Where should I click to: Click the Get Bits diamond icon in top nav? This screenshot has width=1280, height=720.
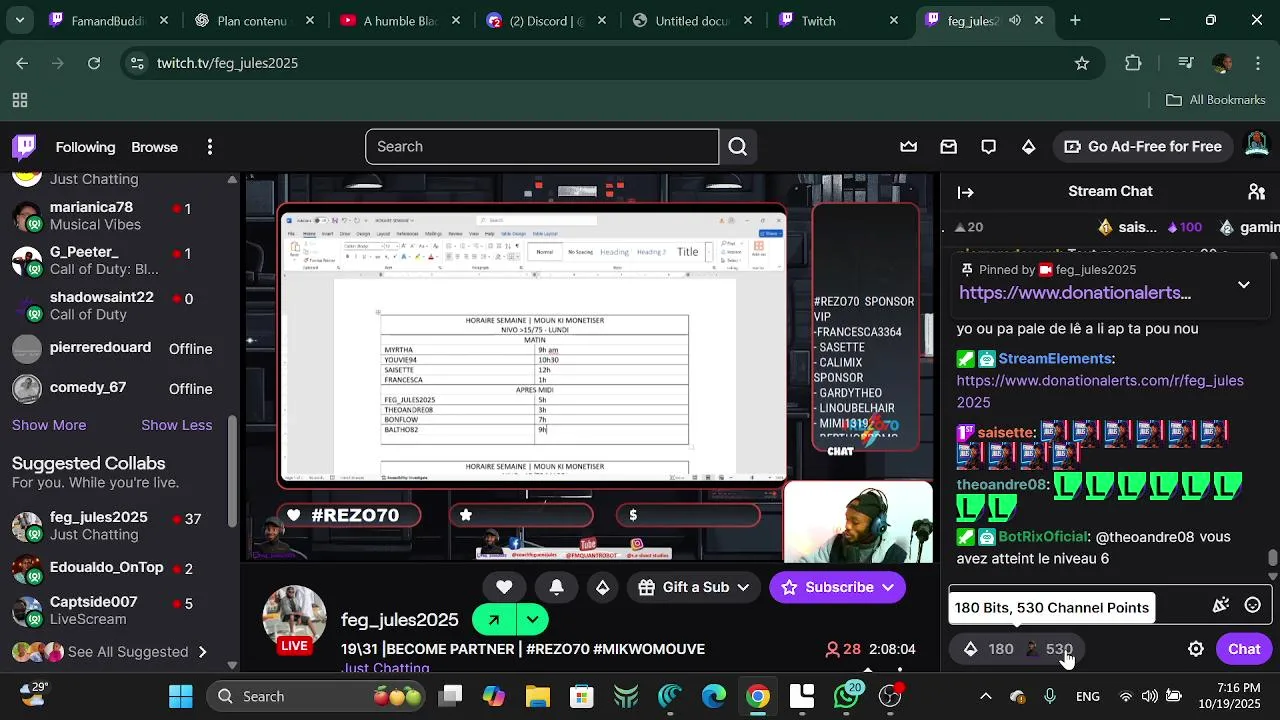(1029, 147)
